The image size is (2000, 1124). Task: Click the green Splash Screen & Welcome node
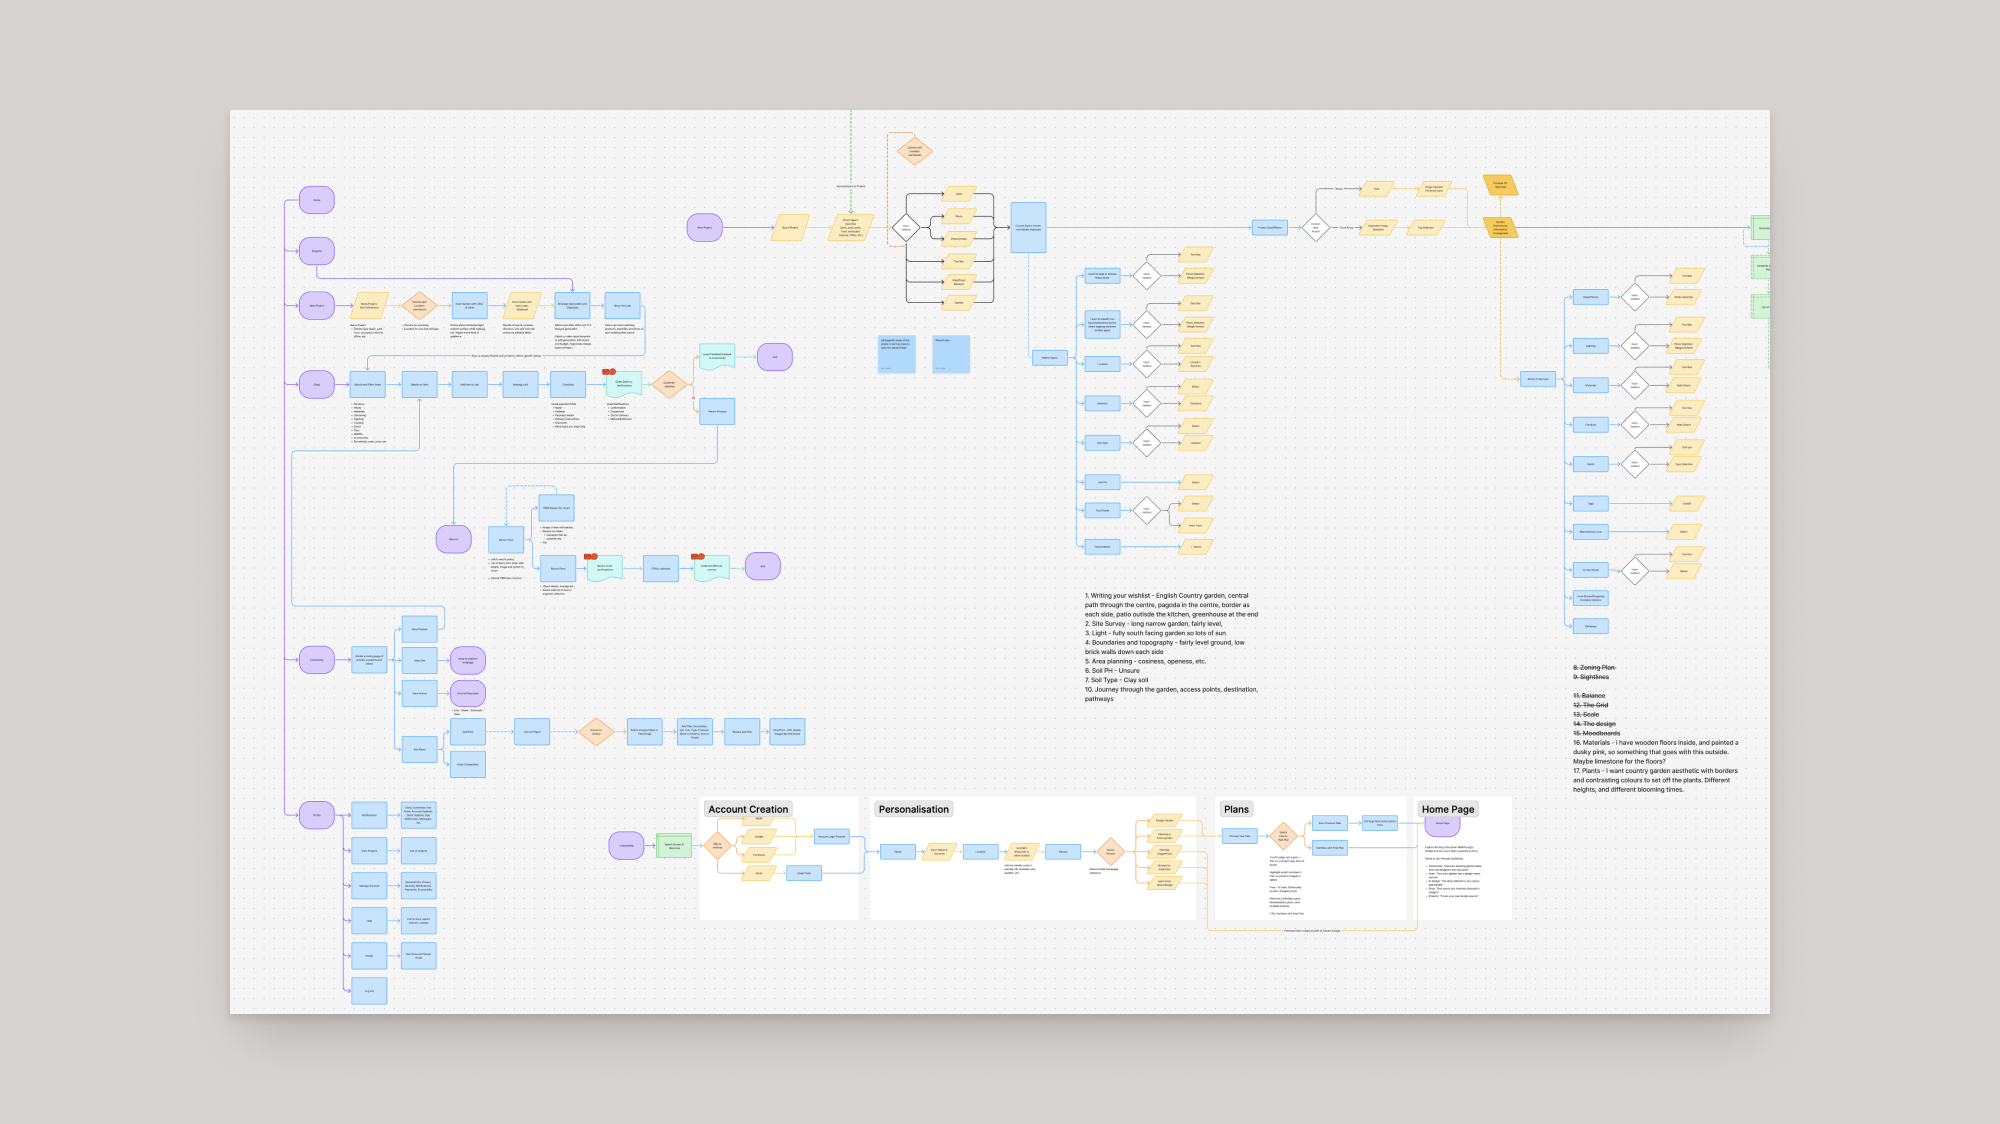[674, 846]
